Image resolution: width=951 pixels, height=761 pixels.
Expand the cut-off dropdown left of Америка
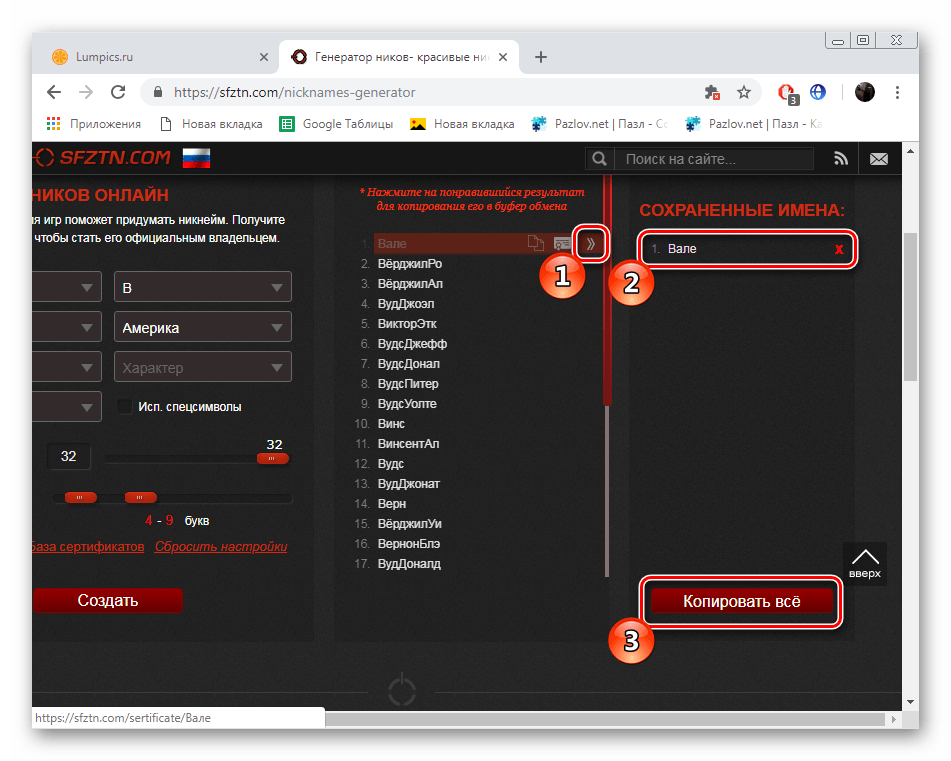(67, 327)
